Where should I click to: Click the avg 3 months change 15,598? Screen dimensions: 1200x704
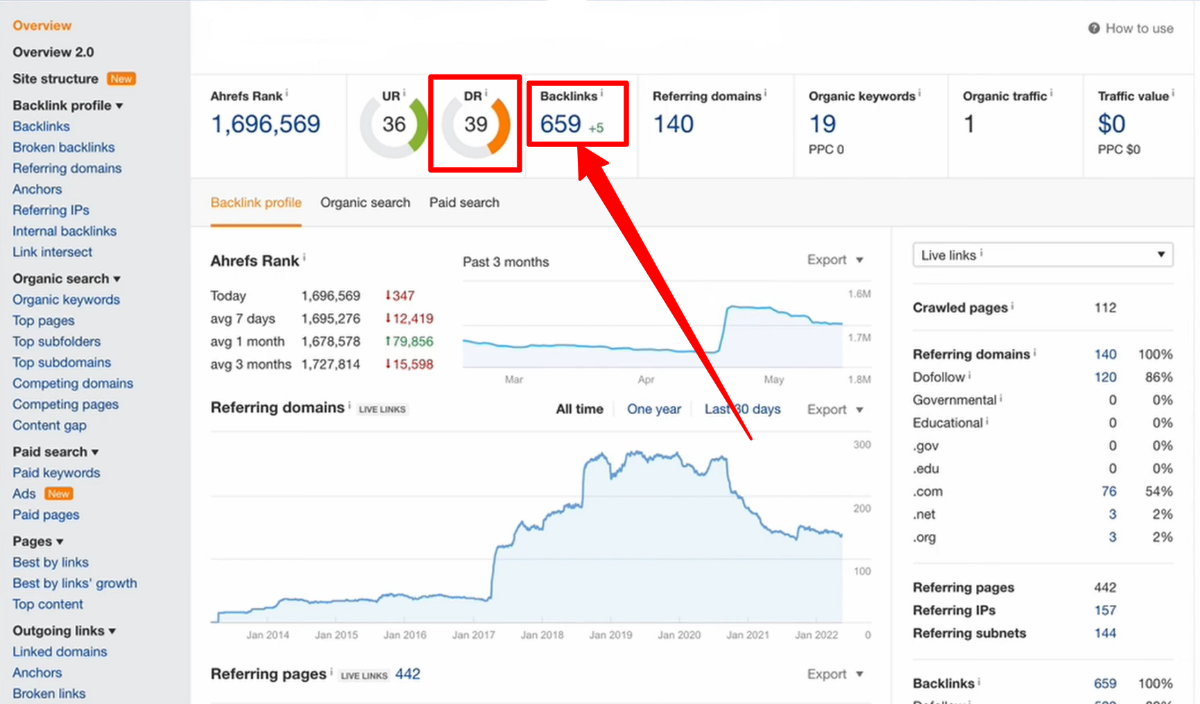pyautogui.click(x=409, y=365)
